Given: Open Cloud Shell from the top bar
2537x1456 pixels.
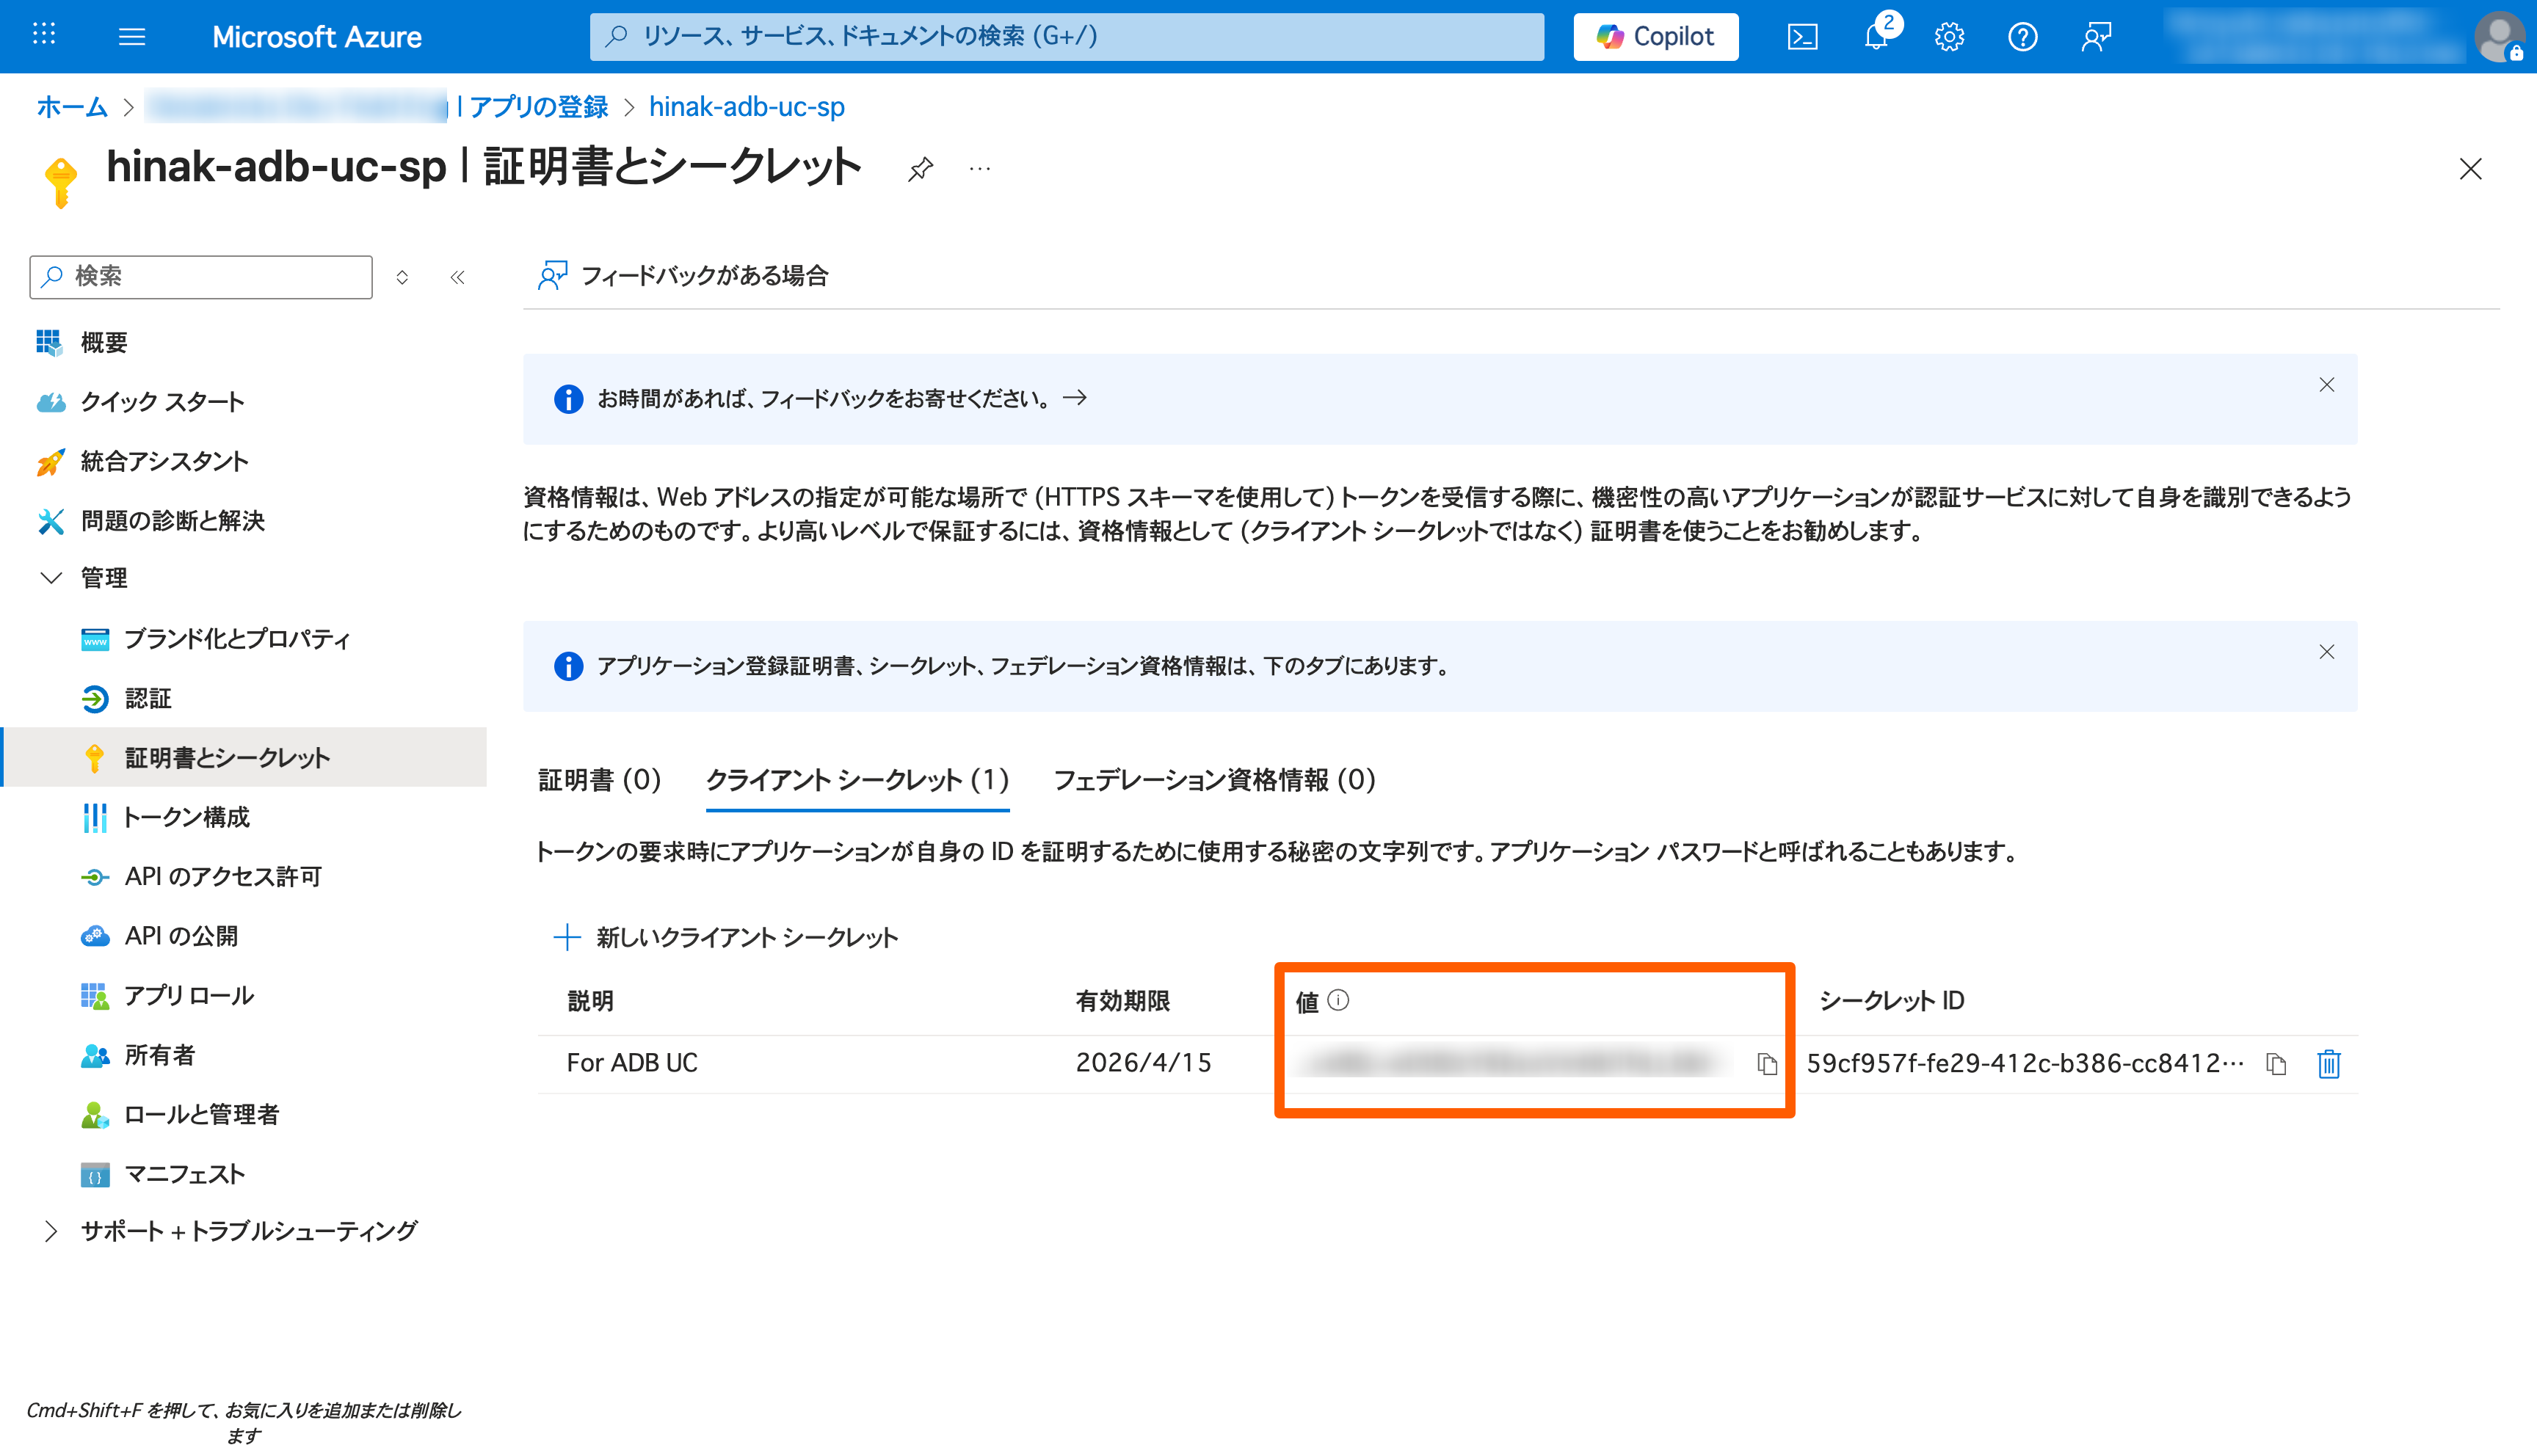Looking at the screenshot, I should click(1802, 37).
